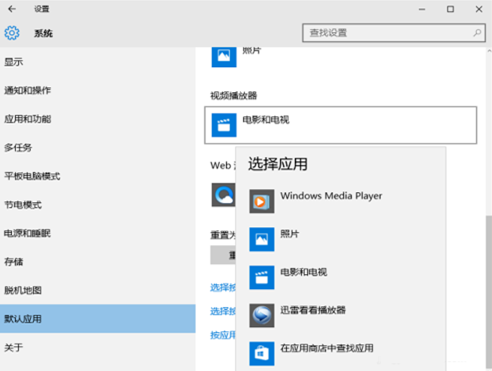Image resolution: width=492 pixels, height=371 pixels.
Task: Open 节电模式 settings page
Action: [98, 205]
